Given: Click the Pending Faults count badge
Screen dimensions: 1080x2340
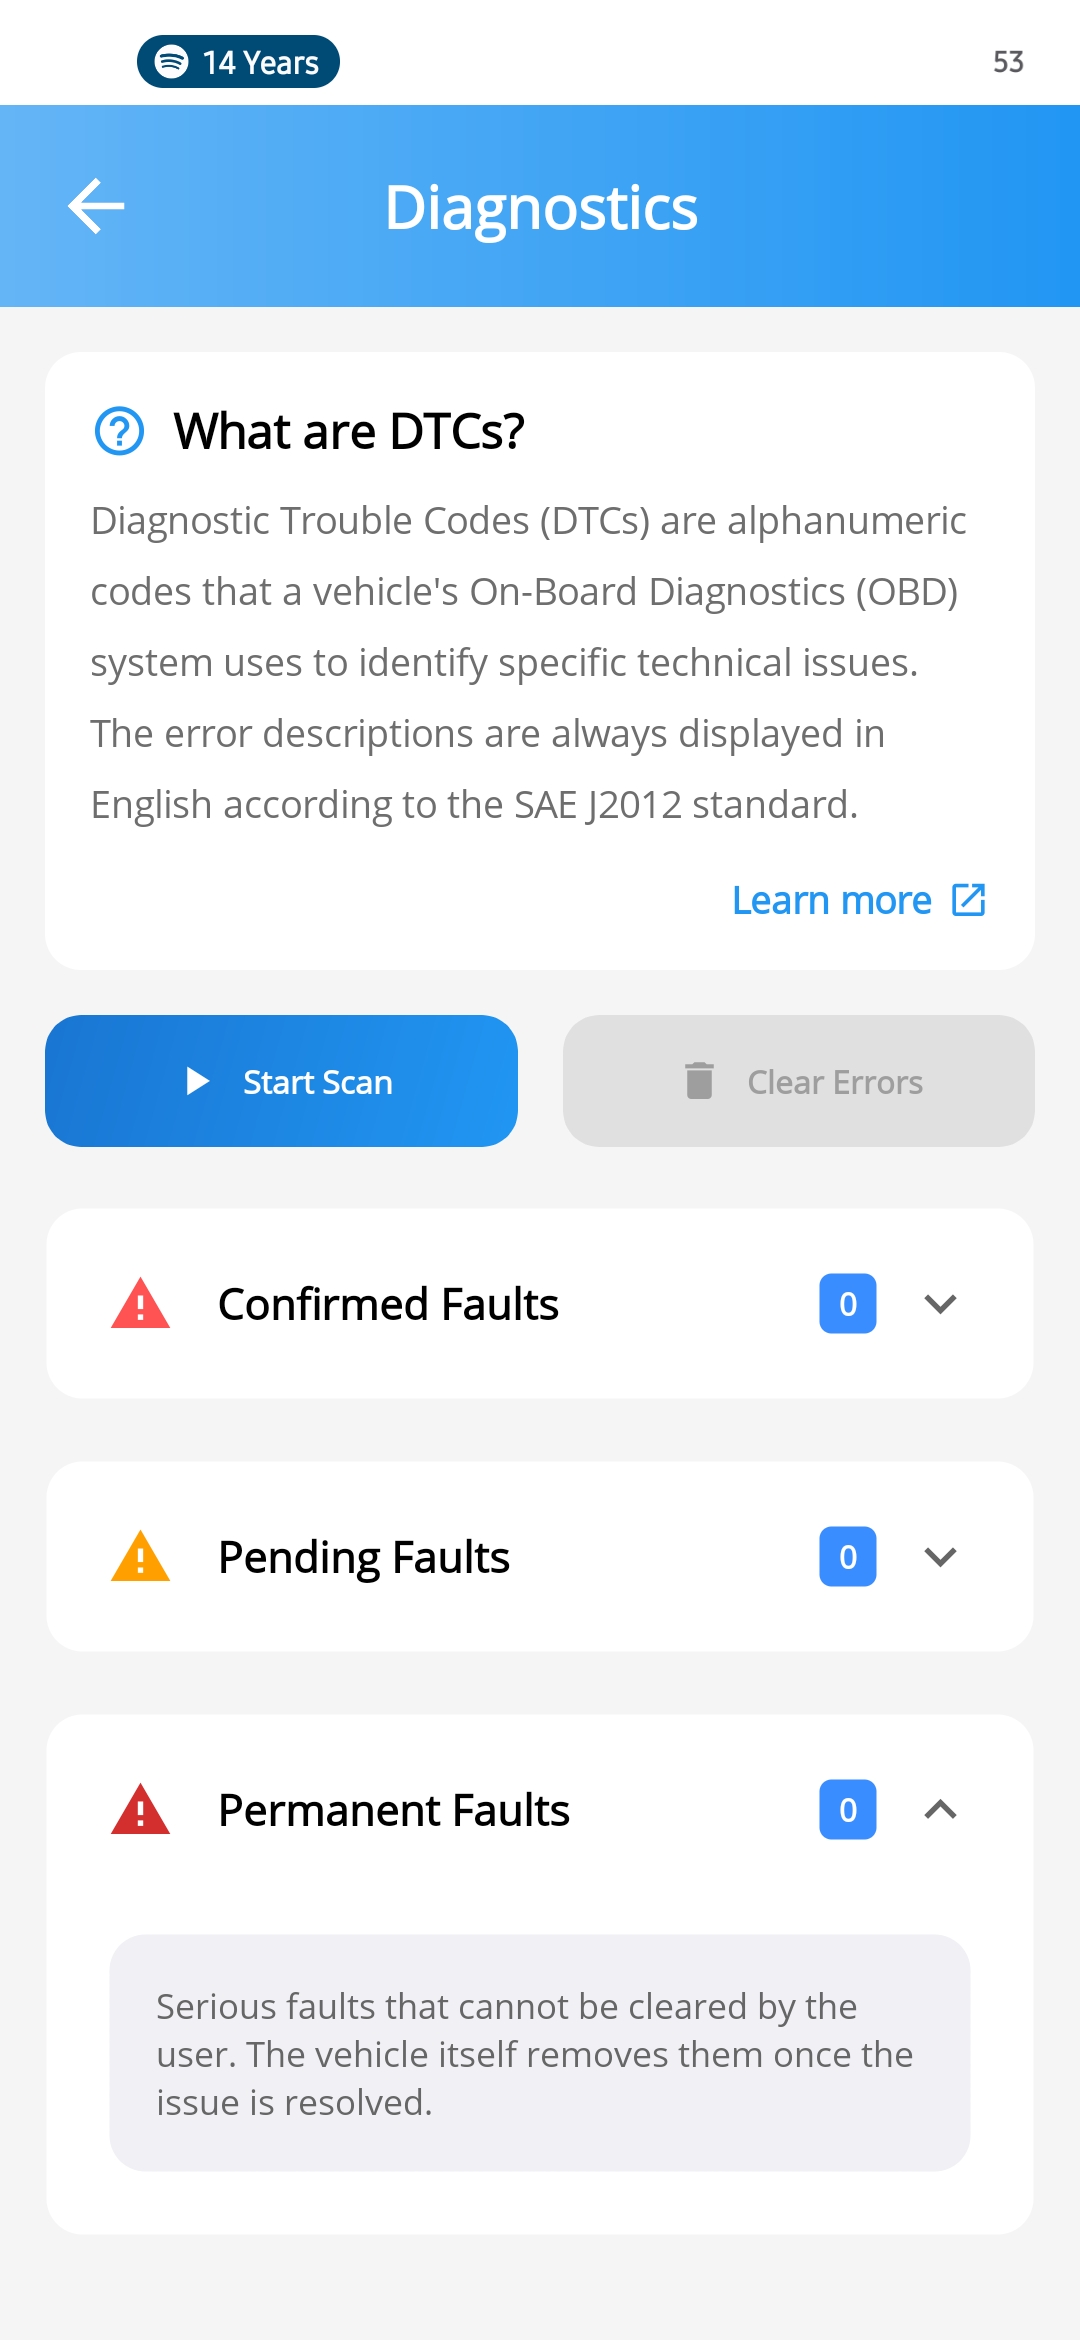Looking at the screenshot, I should click(x=848, y=1557).
